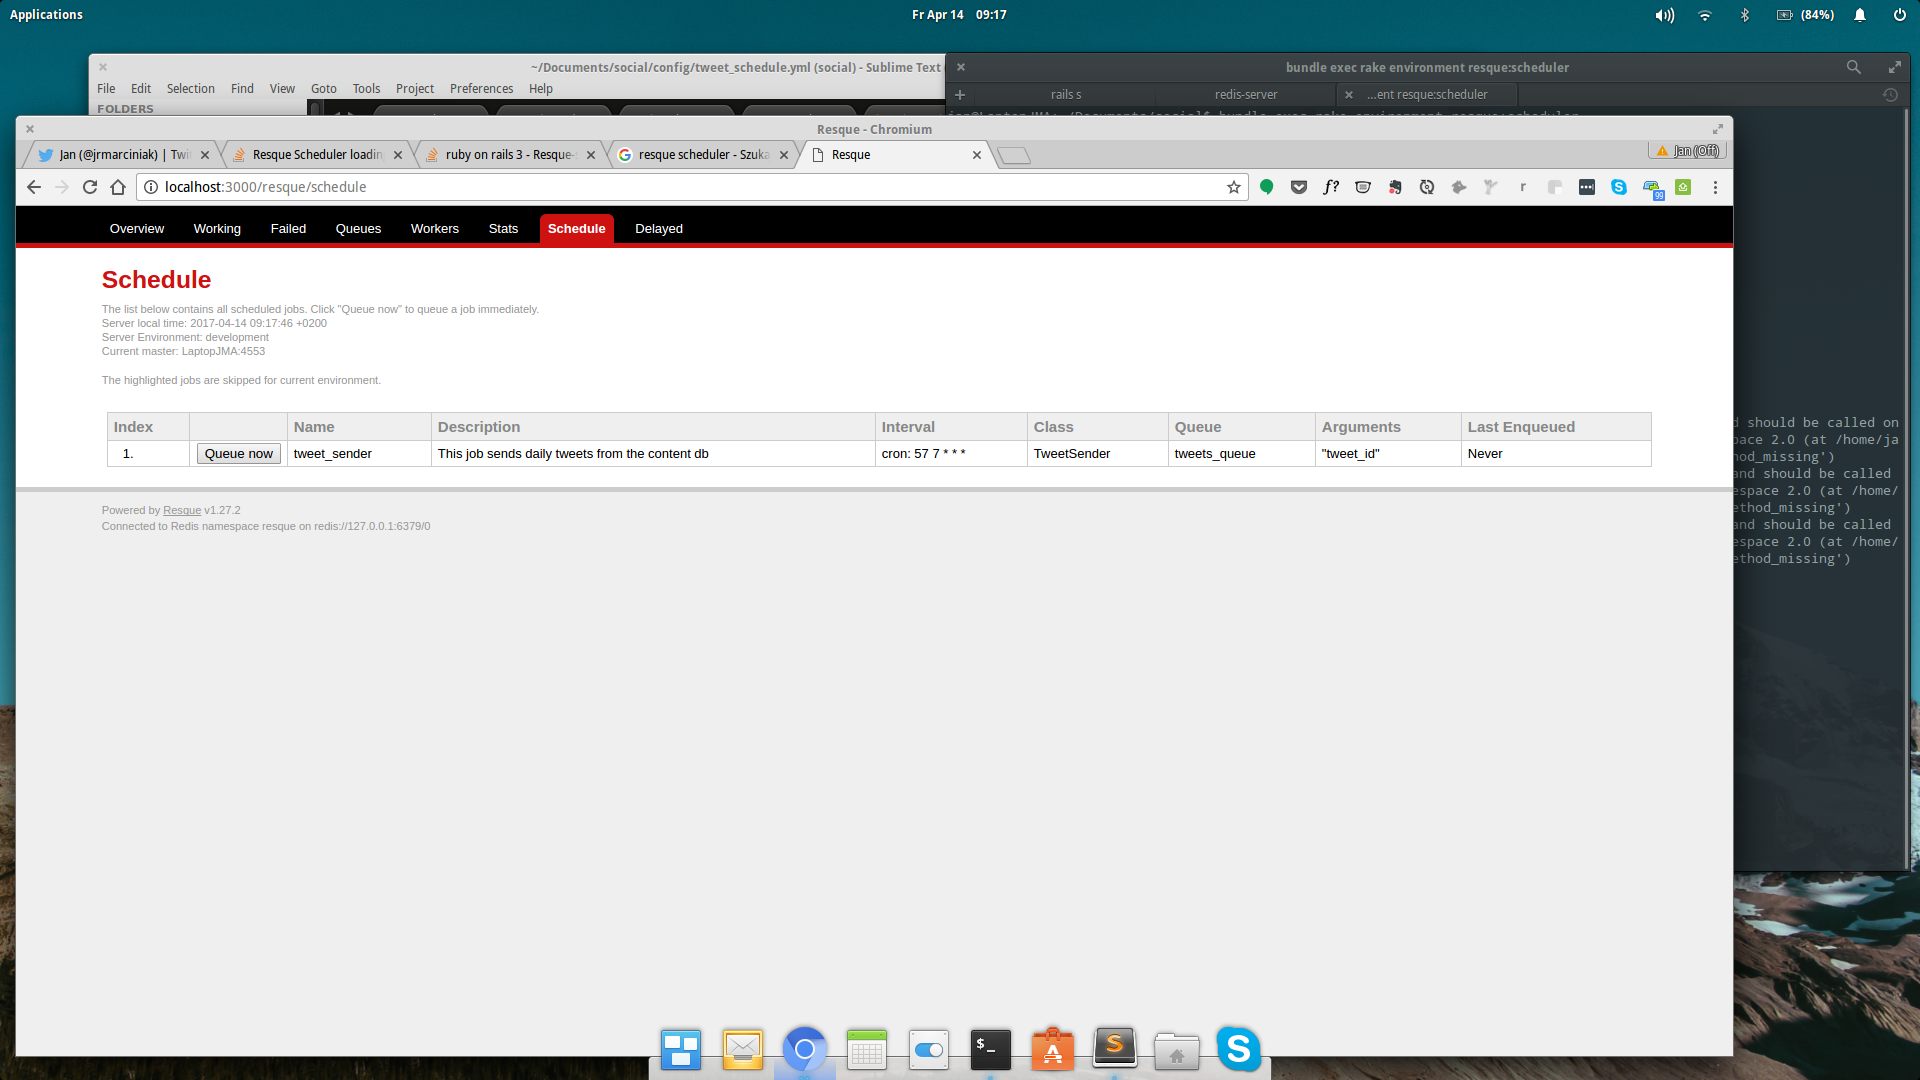Open the Delayed tab in Resque
This screenshot has width=1920, height=1080.
coord(658,229)
